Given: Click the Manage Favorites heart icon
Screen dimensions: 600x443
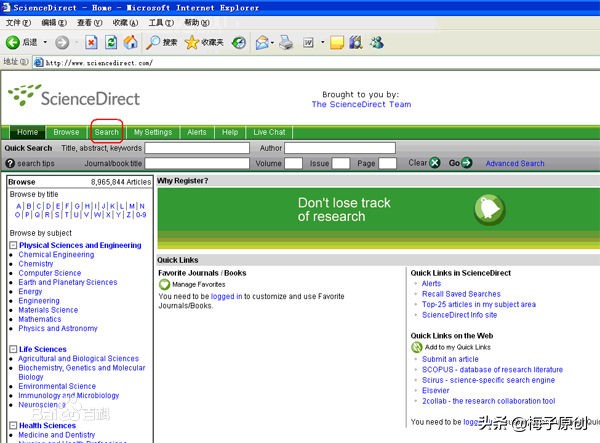Looking at the screenshot, I should tap(164, 285).
